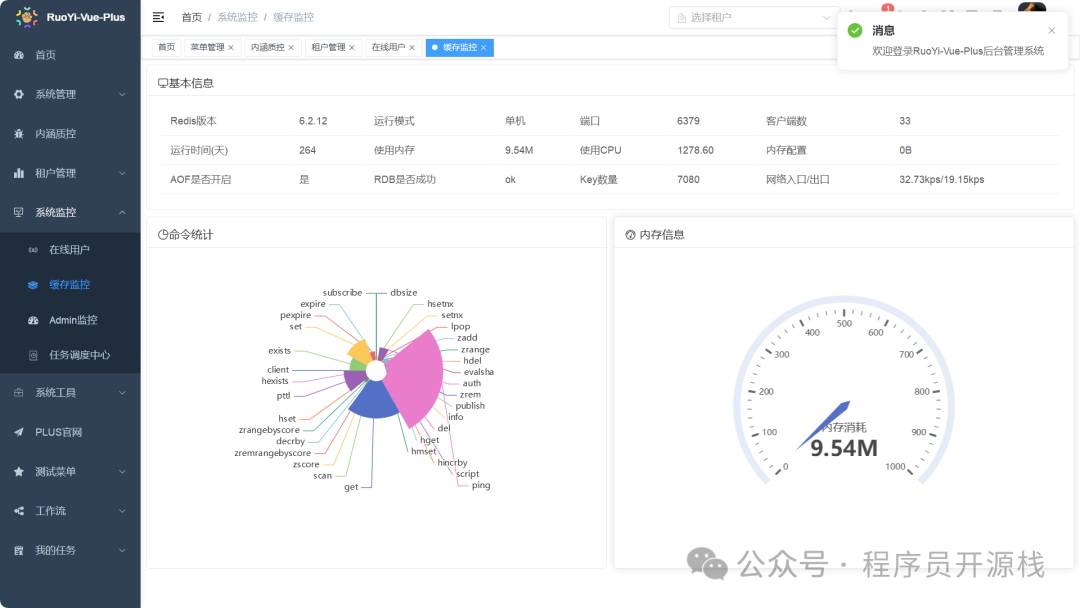Expand the 工作流 menu chevron
Screen dimensions: 1080x608
tap(122, 511)
